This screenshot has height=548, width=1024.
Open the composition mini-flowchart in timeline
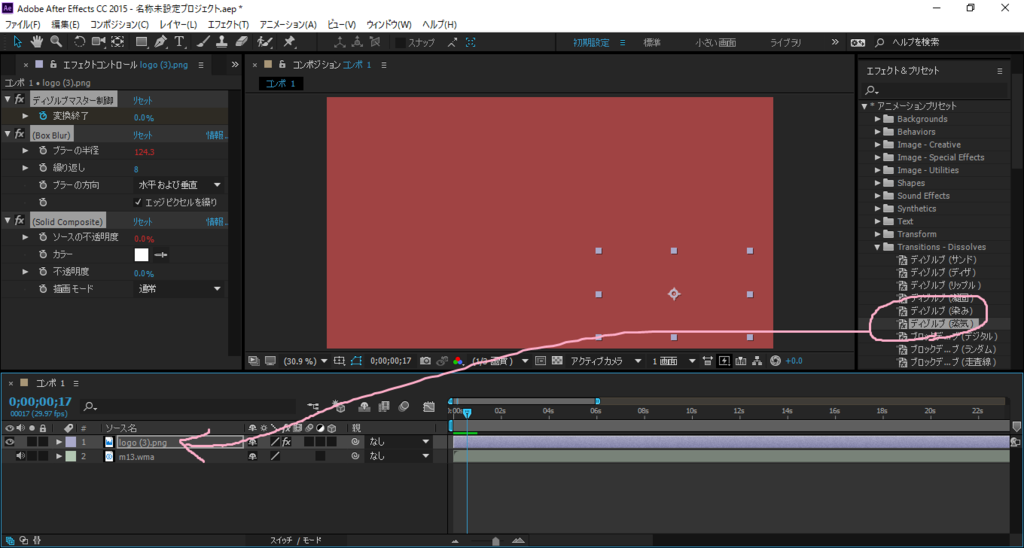(x=313, y=407)
